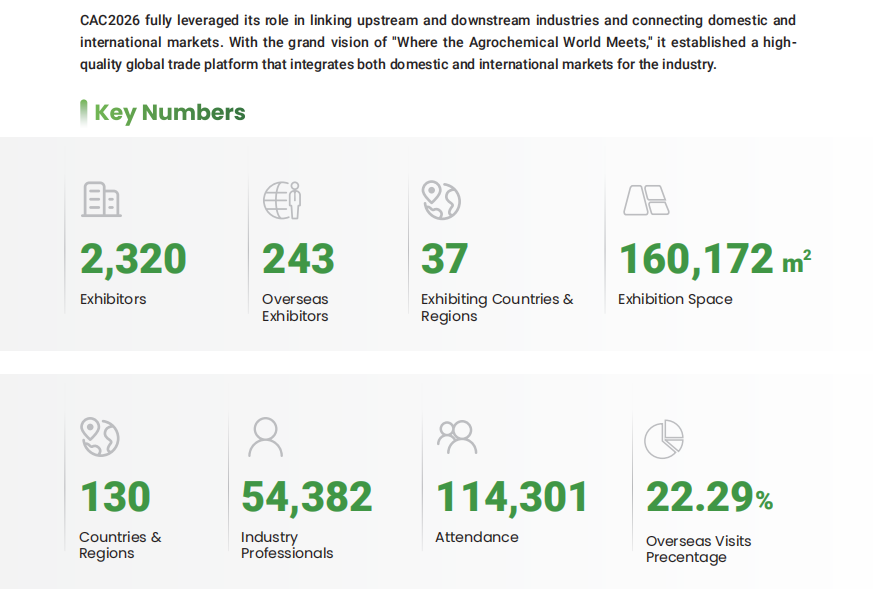Click the Attendance label
This screenshot has height=594, width=873.
477,537
